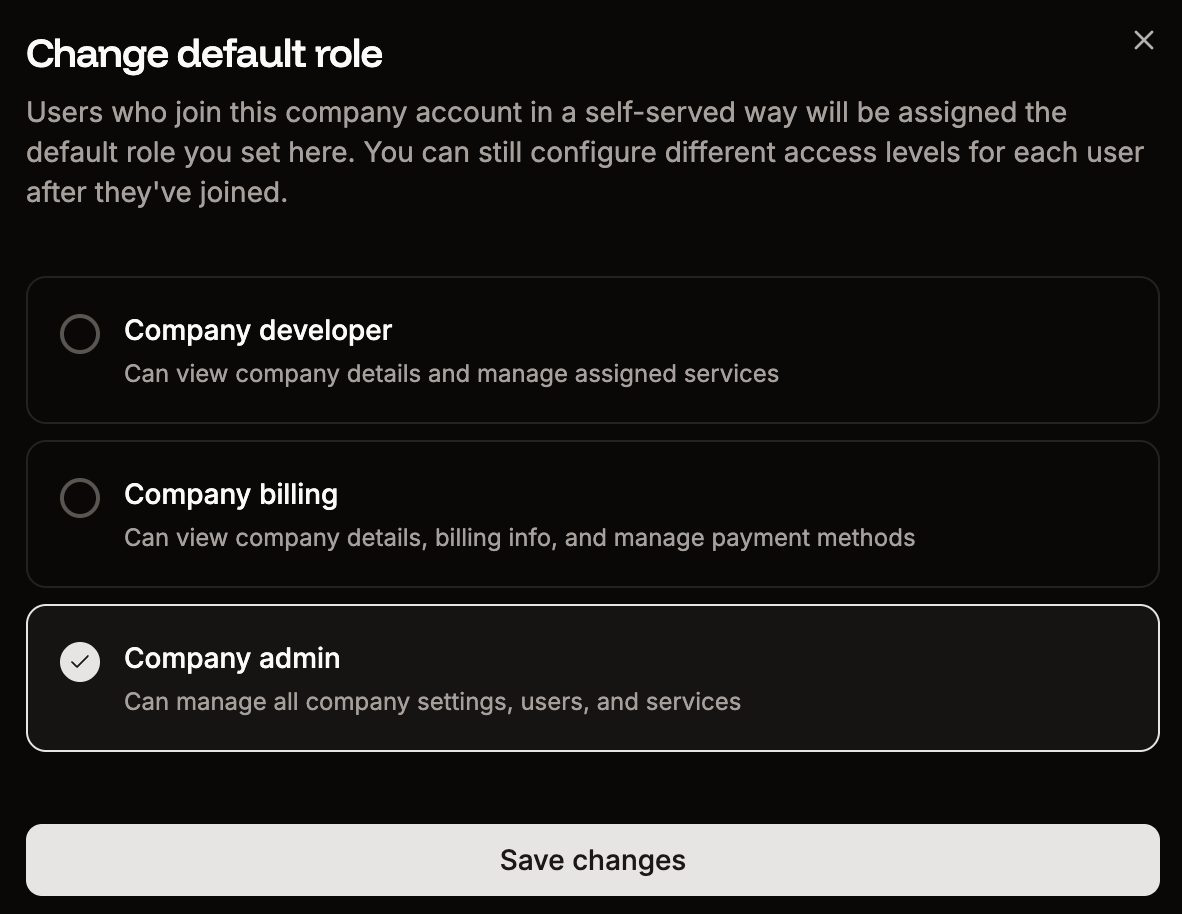Click the billing role description text

518,537
